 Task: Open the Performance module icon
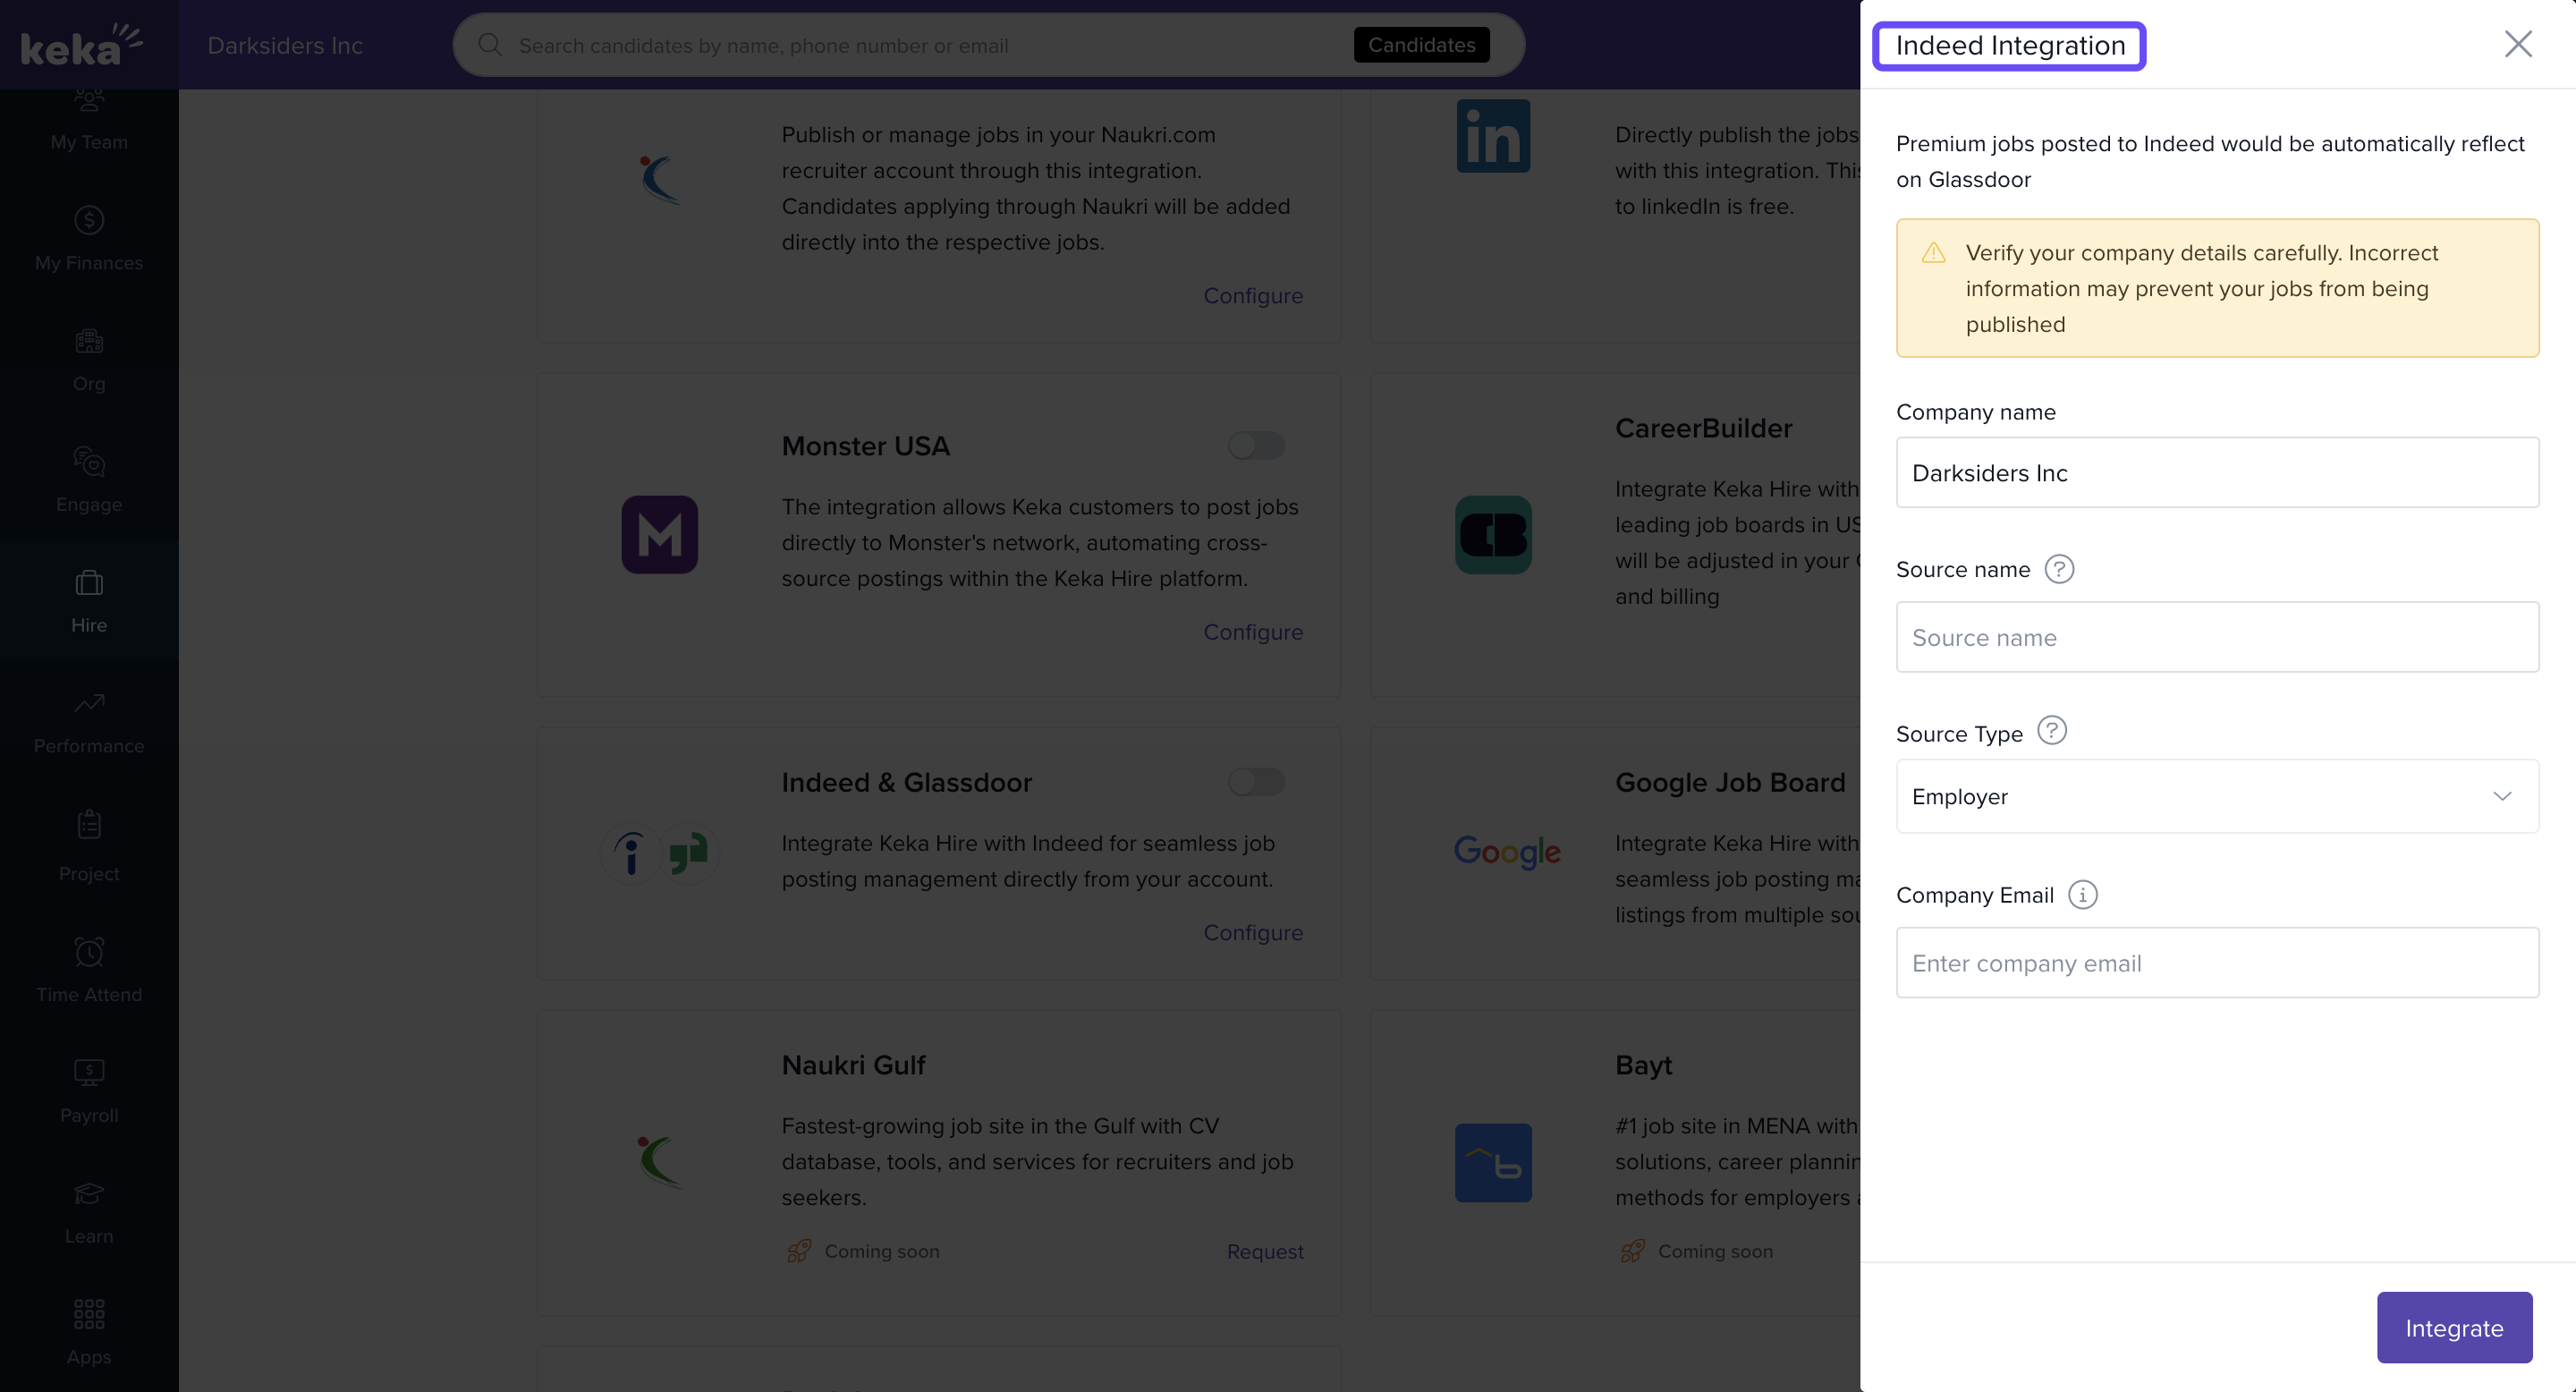pyautogui.click(x=89, y=704)
